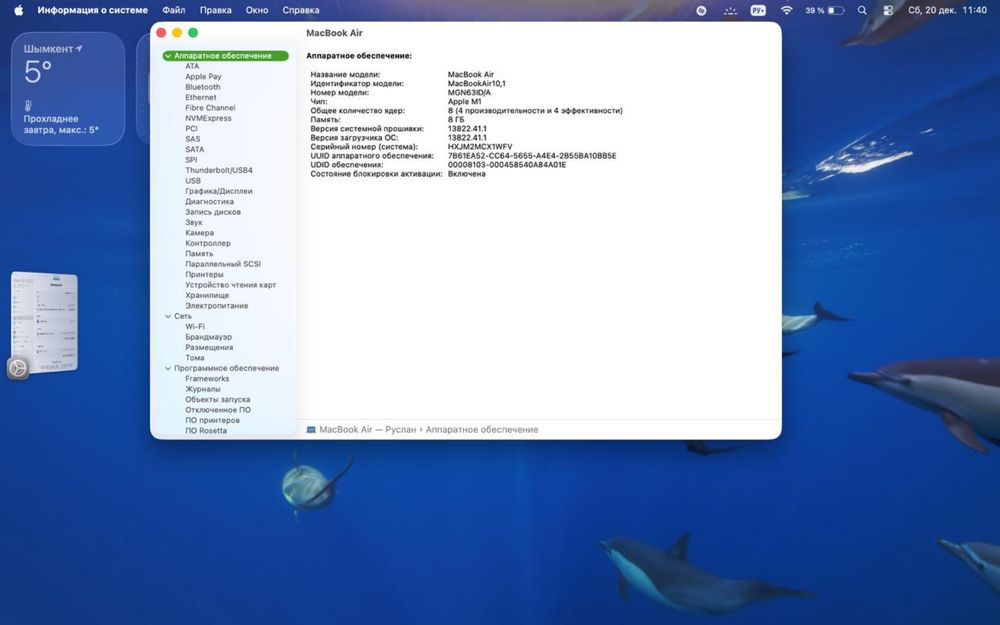The image size is (1000, 625).
Task: Select SAS in the sidebar
Action: [193, 139]
